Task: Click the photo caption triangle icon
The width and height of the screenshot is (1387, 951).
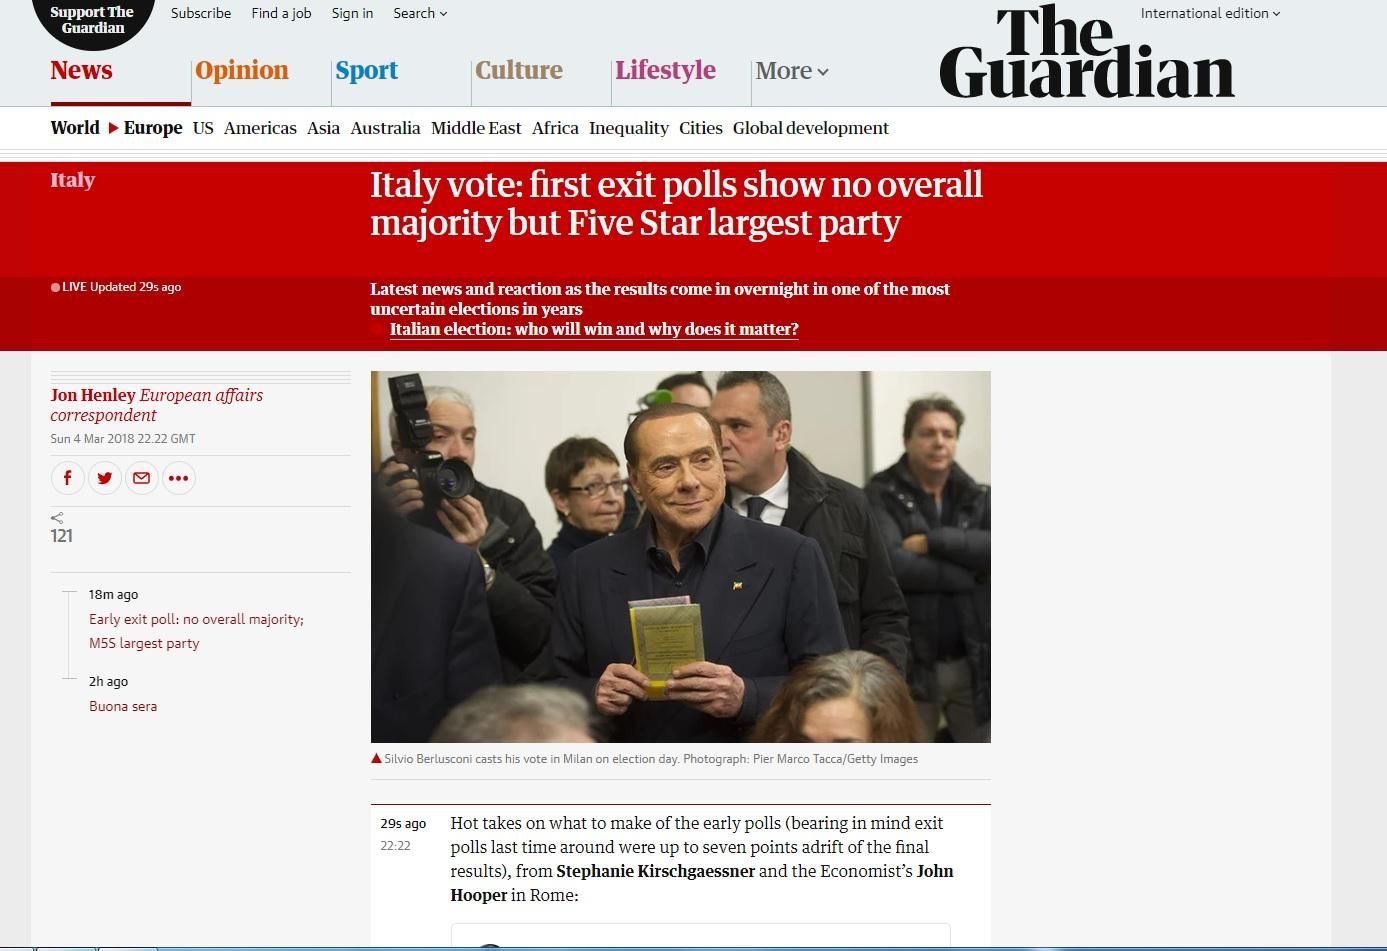Action: (376, 759)
